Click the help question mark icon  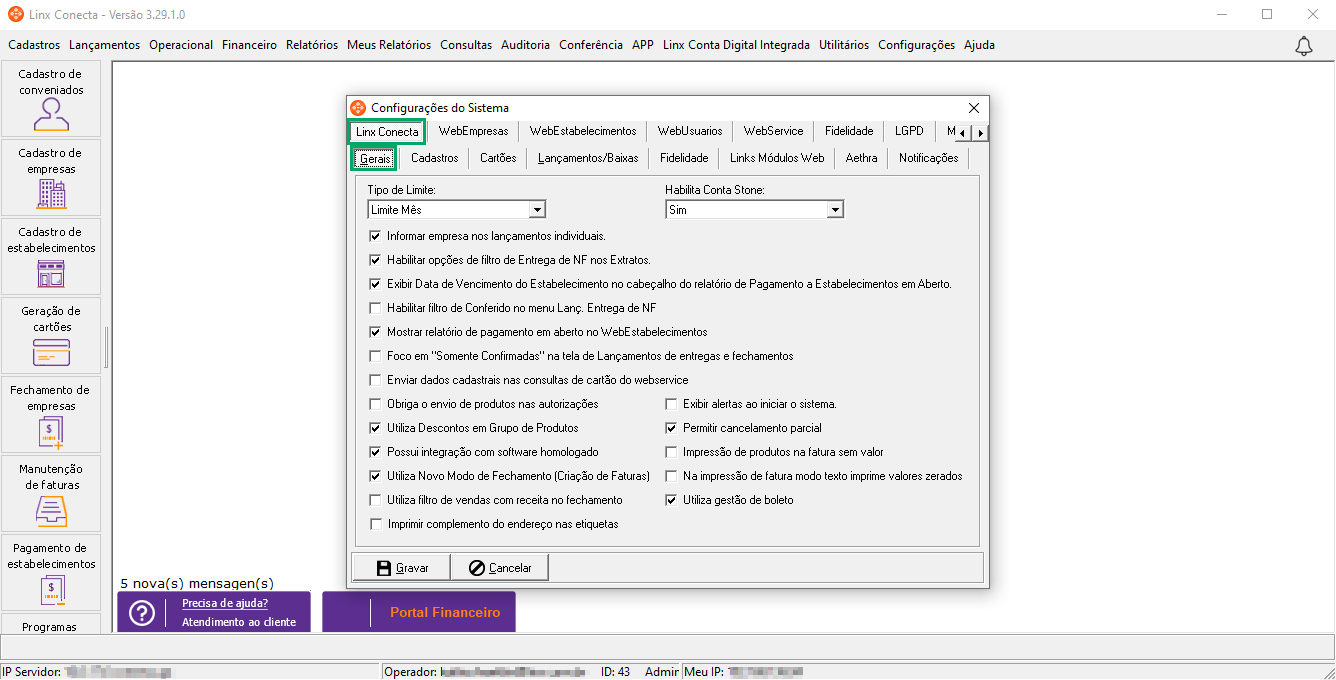coord(143,614)
